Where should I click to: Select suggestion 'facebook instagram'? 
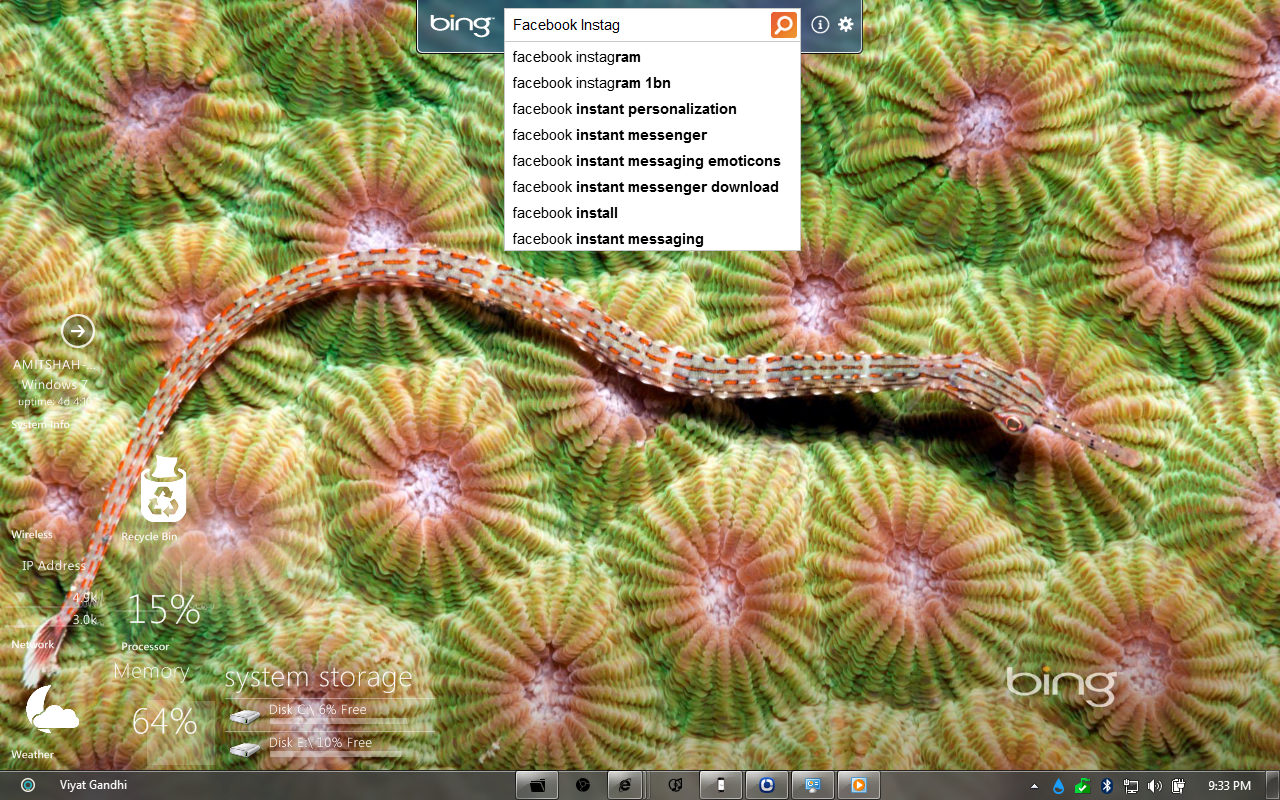click(x=652, y=57)
